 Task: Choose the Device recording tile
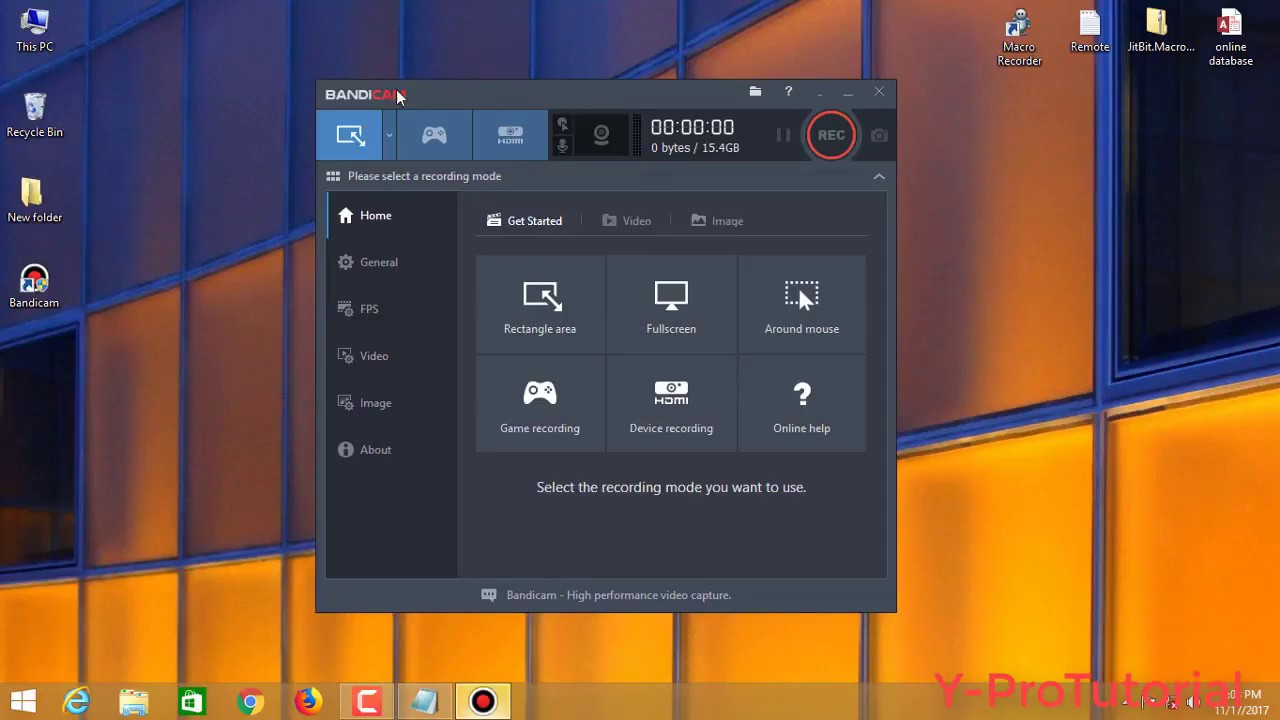(x=671, y=404)
